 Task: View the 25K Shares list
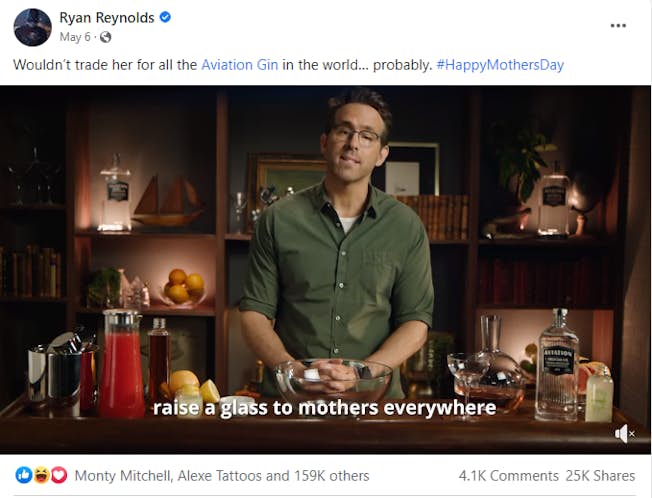(600, 476)
